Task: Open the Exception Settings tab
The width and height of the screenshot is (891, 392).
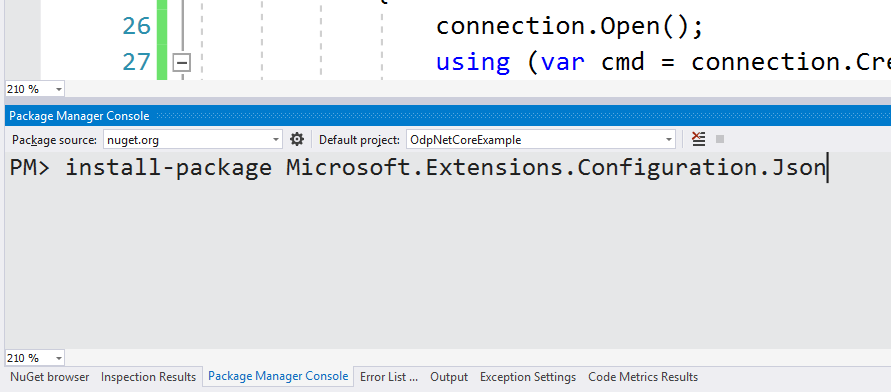Action: click(x=528, y=377)
